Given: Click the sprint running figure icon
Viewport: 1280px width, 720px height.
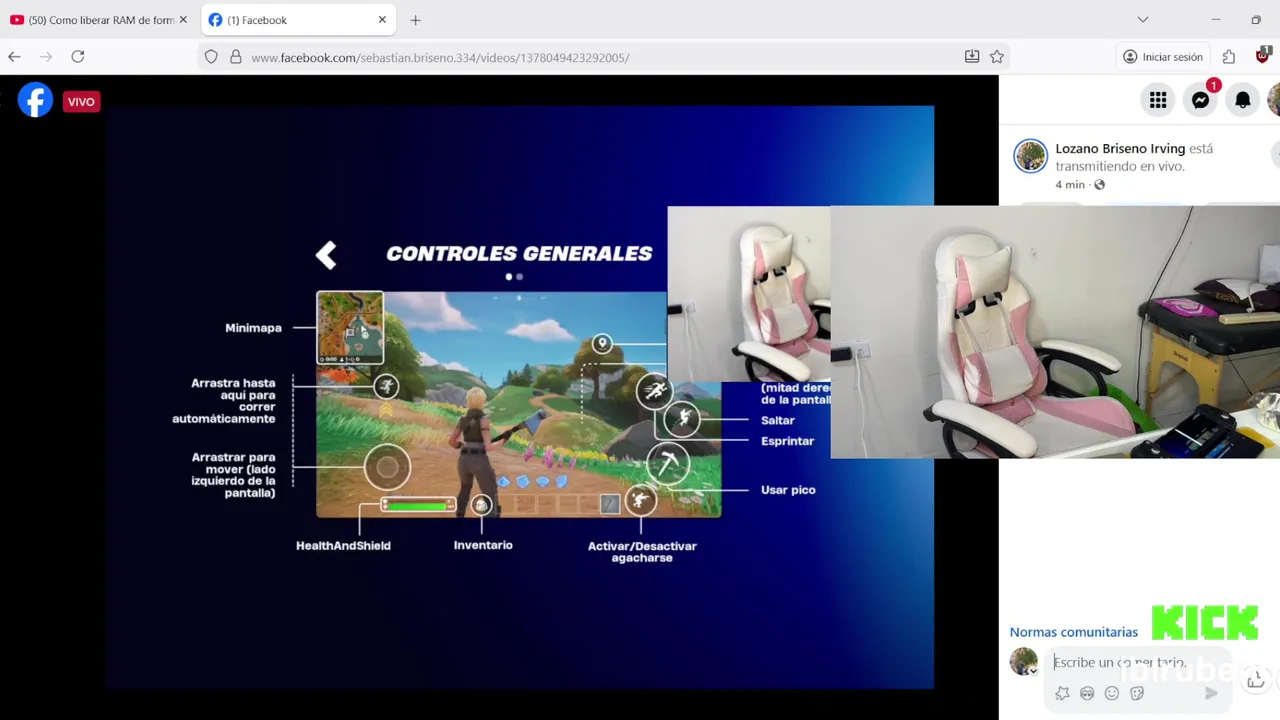Looking at the screenshot, I should tap(654, 390).
